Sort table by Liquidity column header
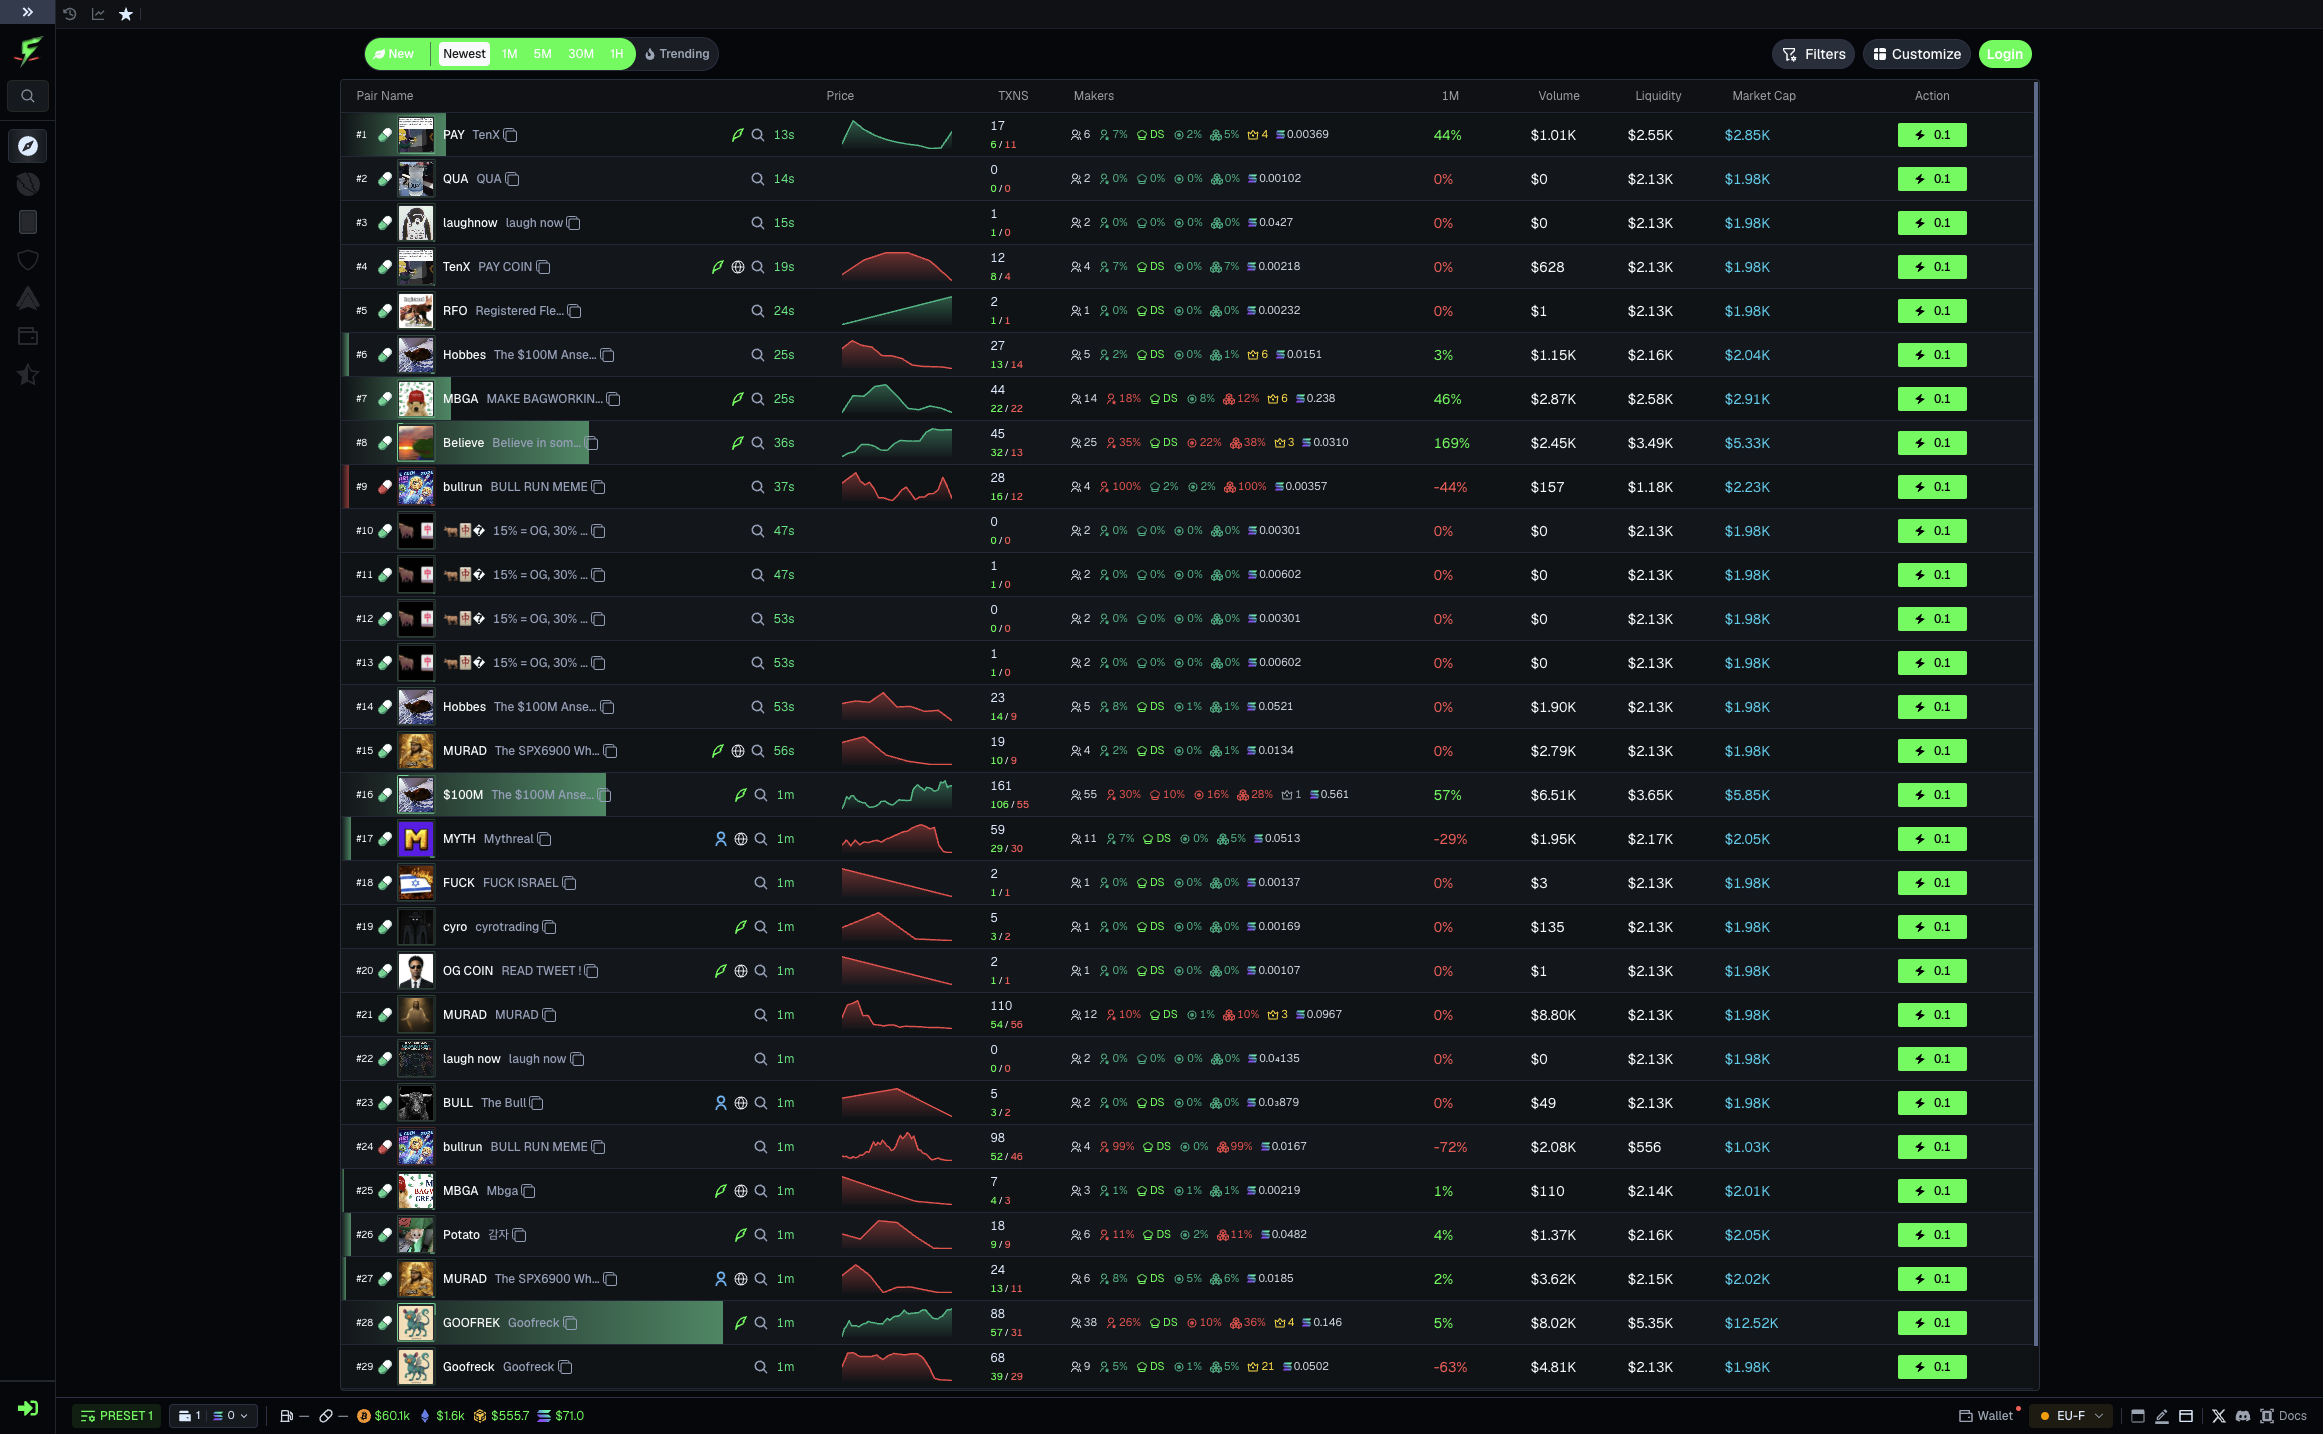The height and width of the screenshot is (1434, 2323). 1658,96
